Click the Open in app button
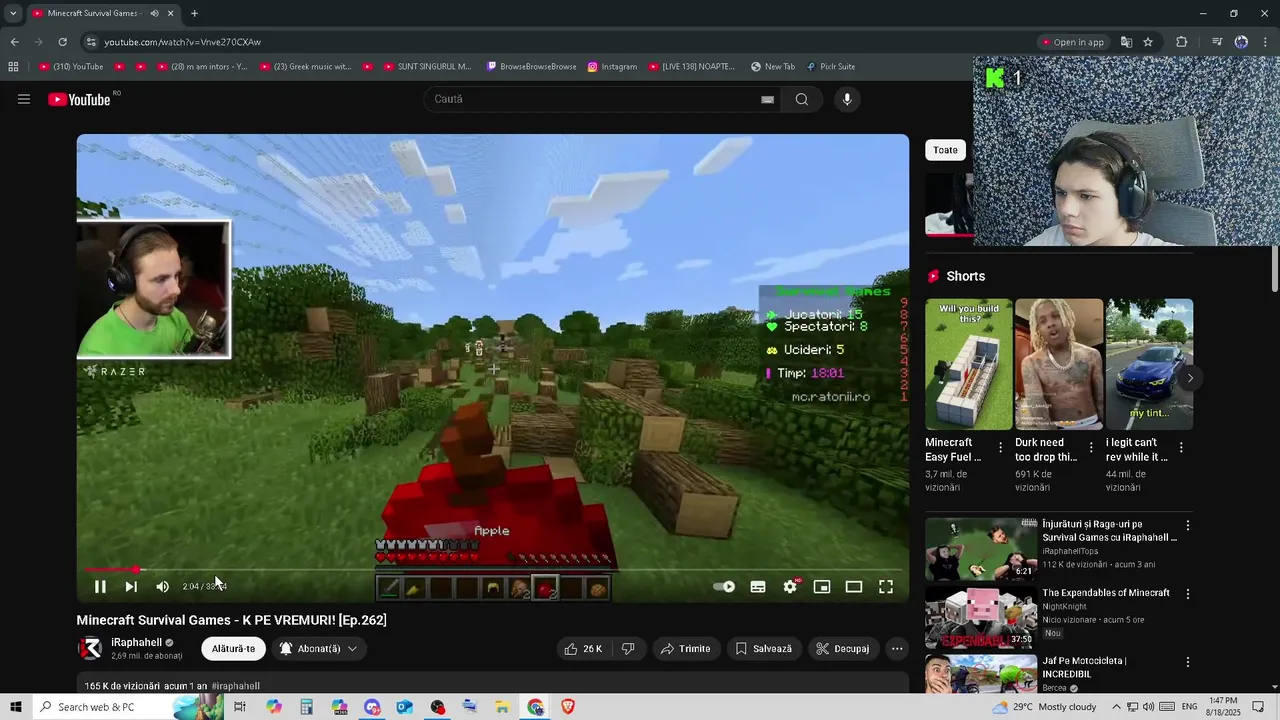 click(1073, 42)
